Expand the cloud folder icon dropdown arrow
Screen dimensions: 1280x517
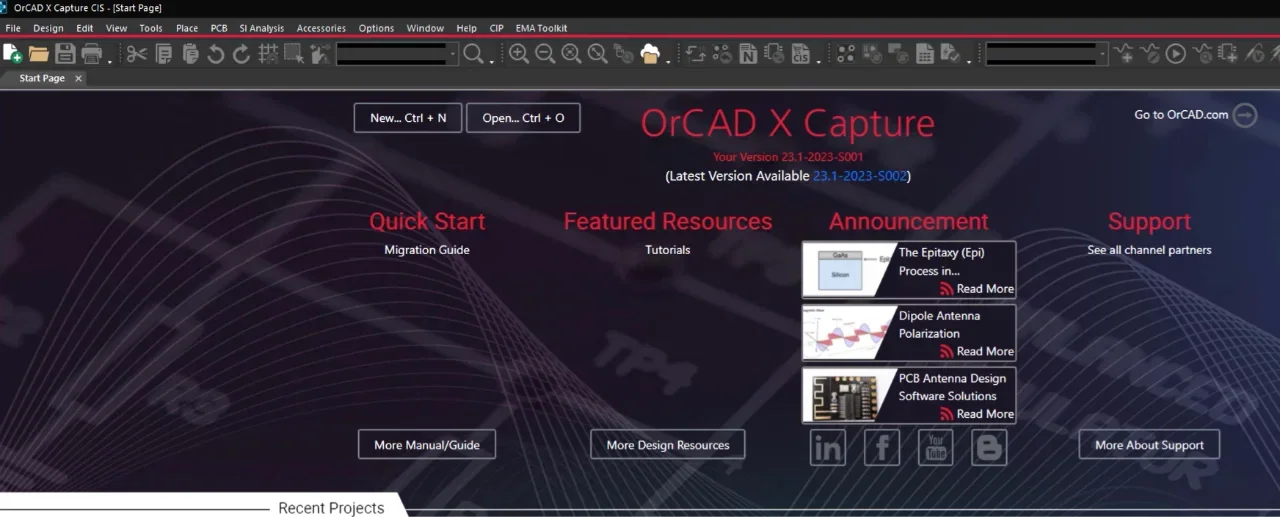pos(668,61)
